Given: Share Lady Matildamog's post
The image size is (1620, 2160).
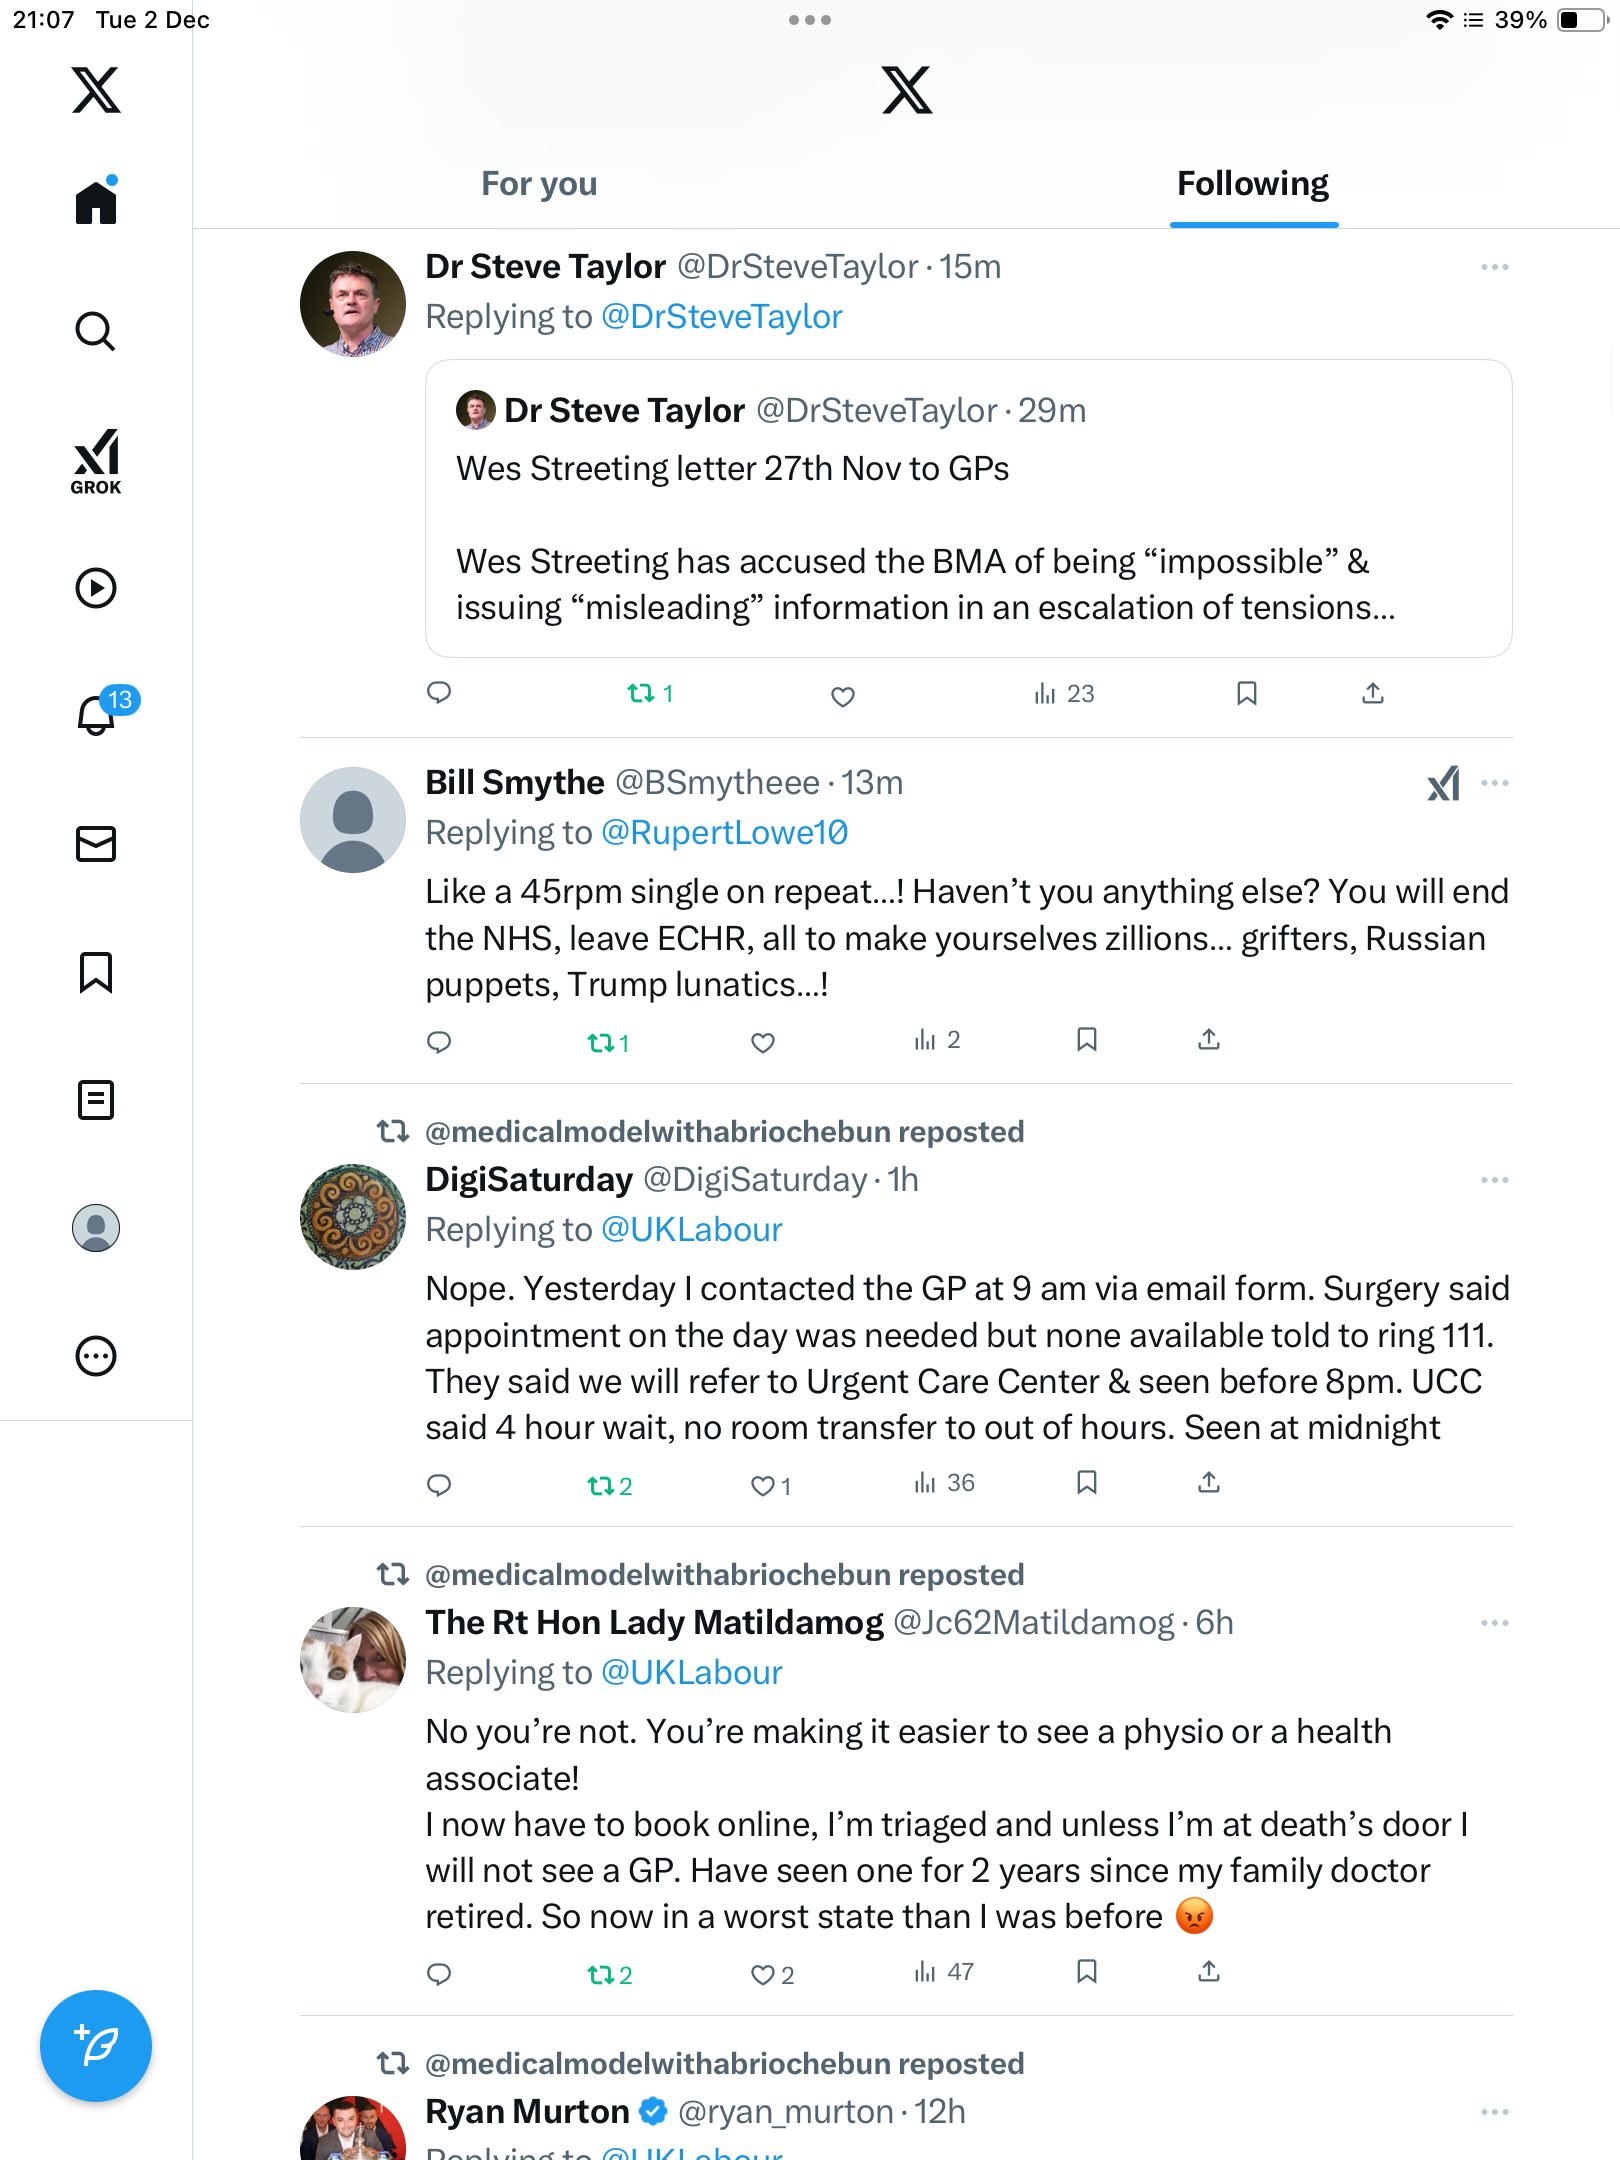Looking at the screenshot, I should 1209,1972.
